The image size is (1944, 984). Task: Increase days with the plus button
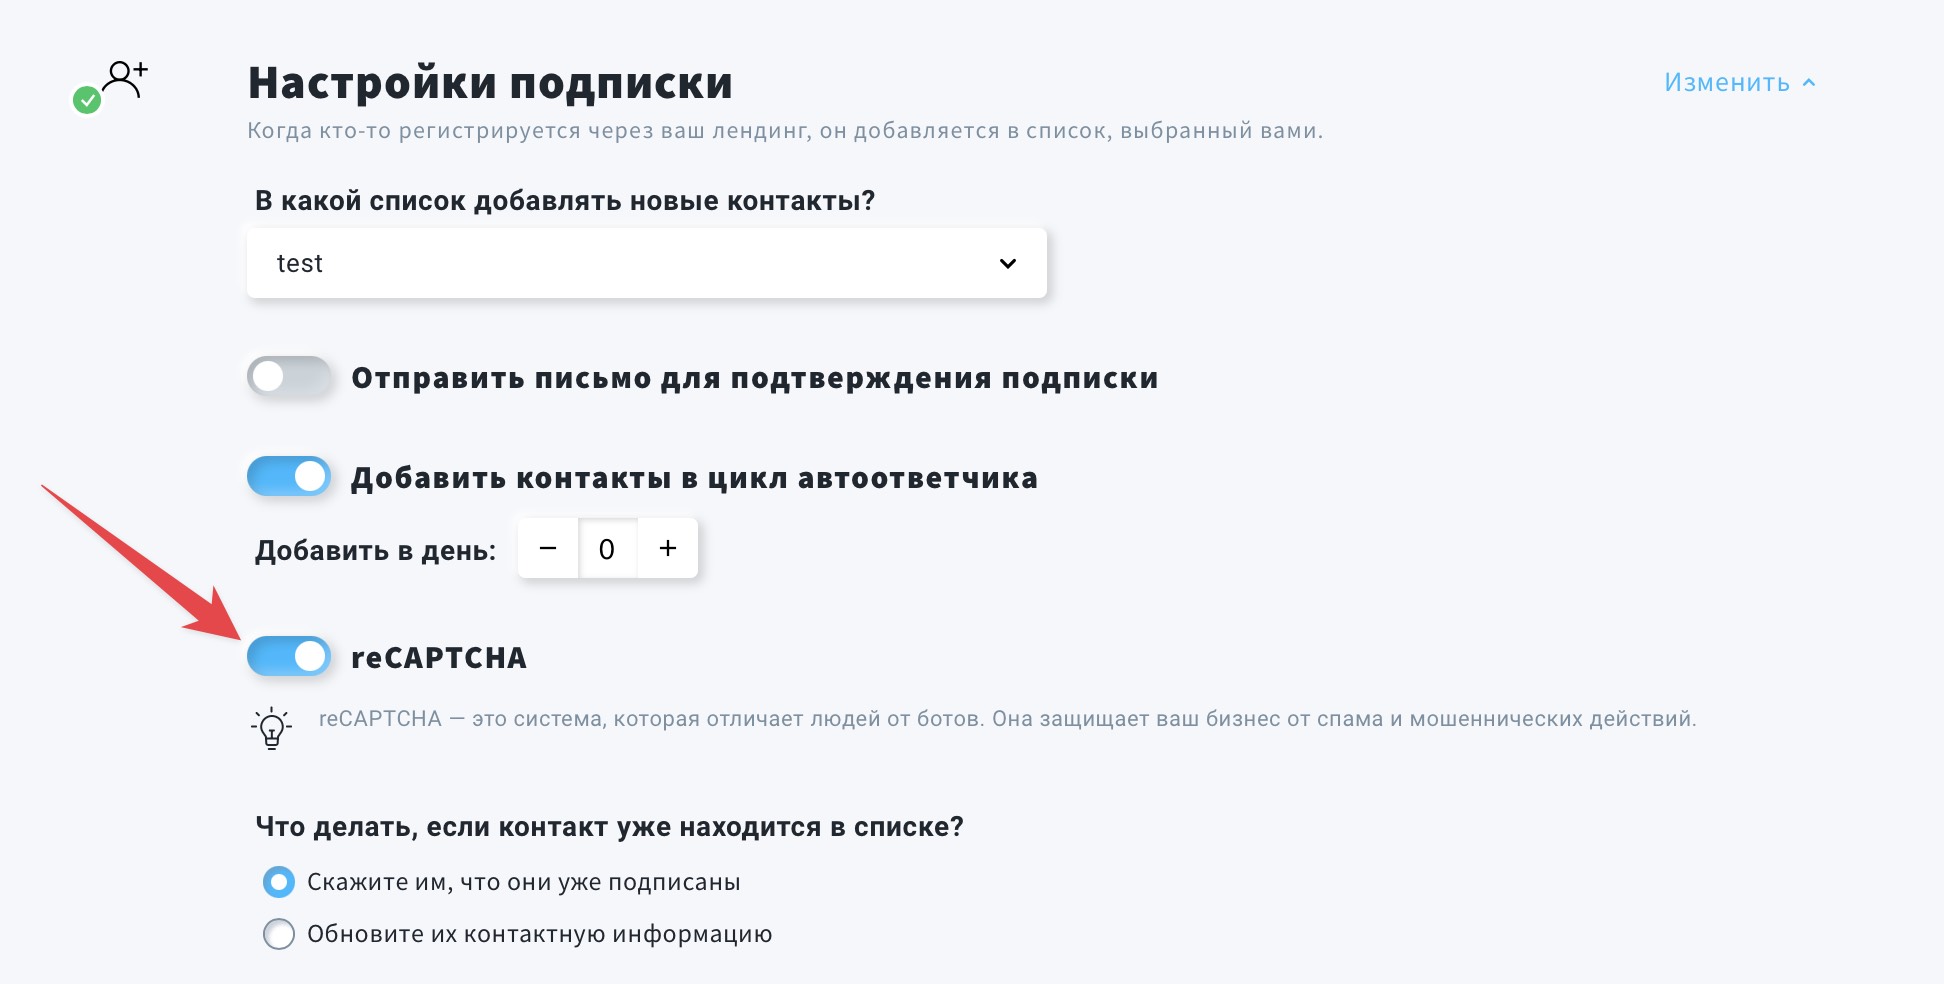pyautogui.click(x=668, y=548)
